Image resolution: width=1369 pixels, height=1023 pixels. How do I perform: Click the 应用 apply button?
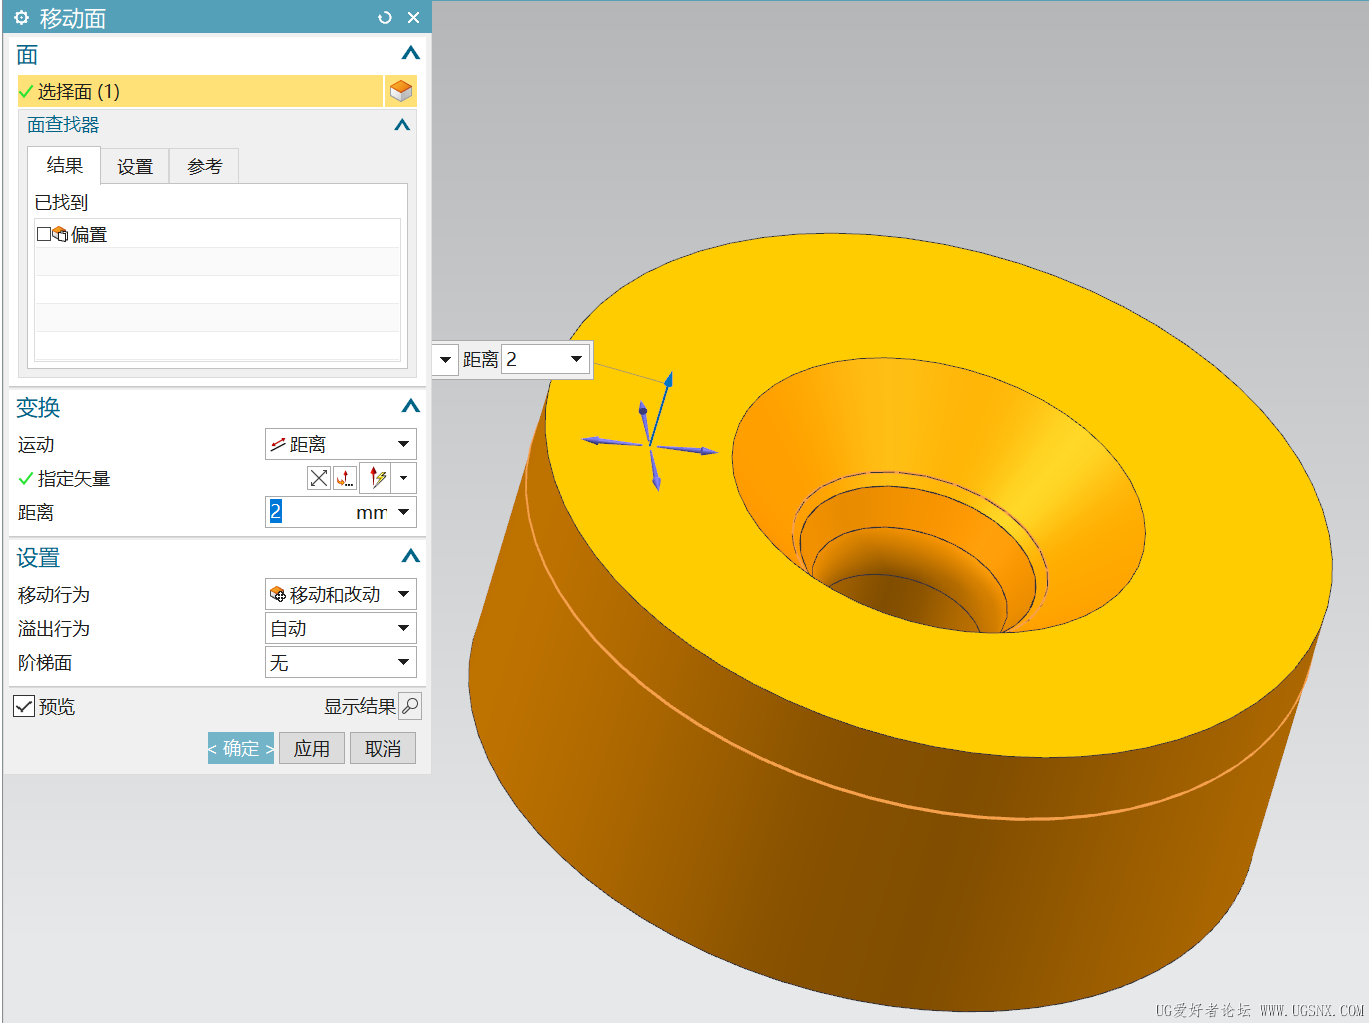[311, 748]
